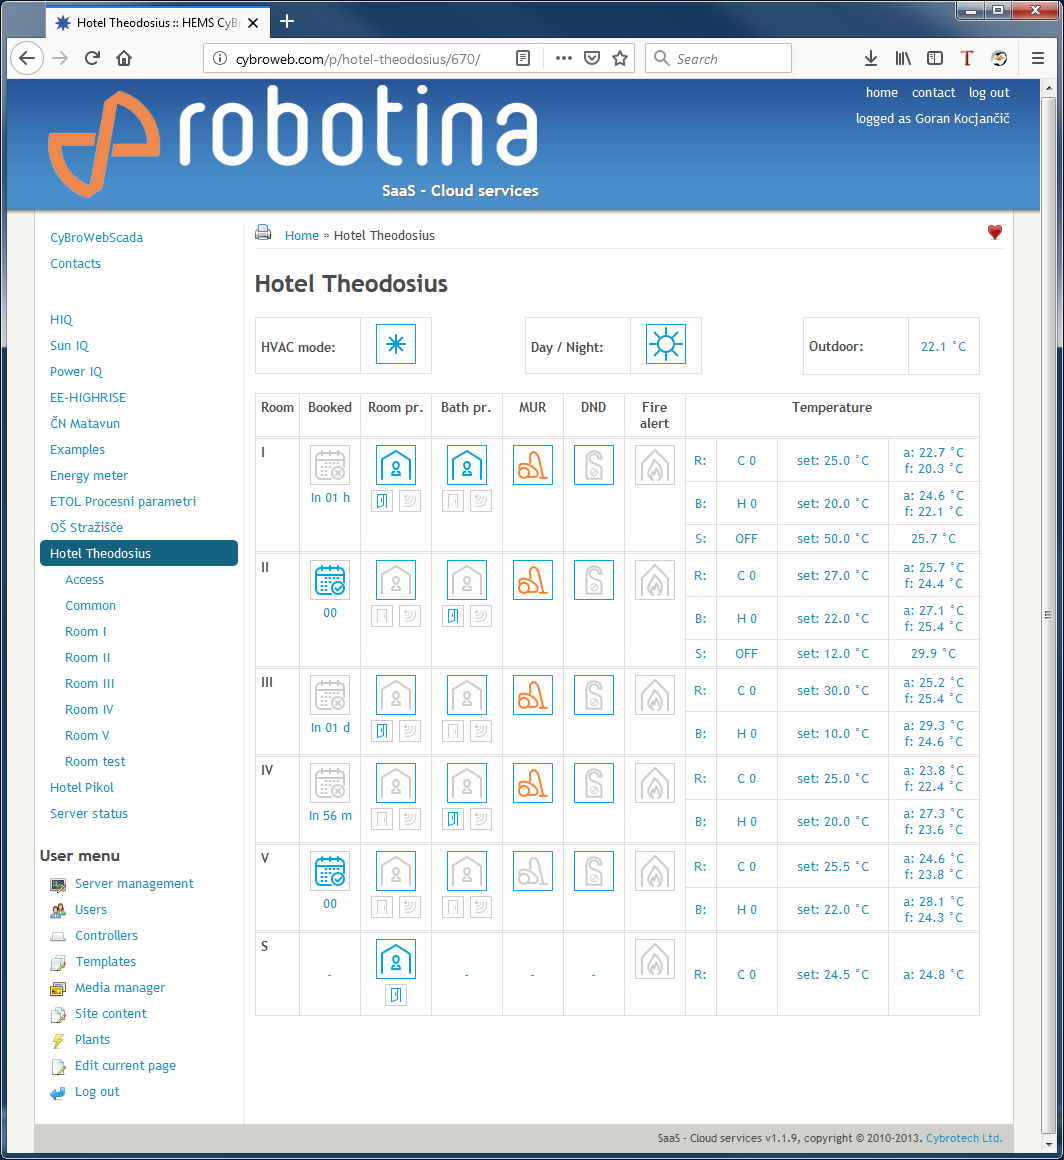The image size is (1064, 1160).
Task: Open the Firefox hamburger menu
Action: (1038, 59)
